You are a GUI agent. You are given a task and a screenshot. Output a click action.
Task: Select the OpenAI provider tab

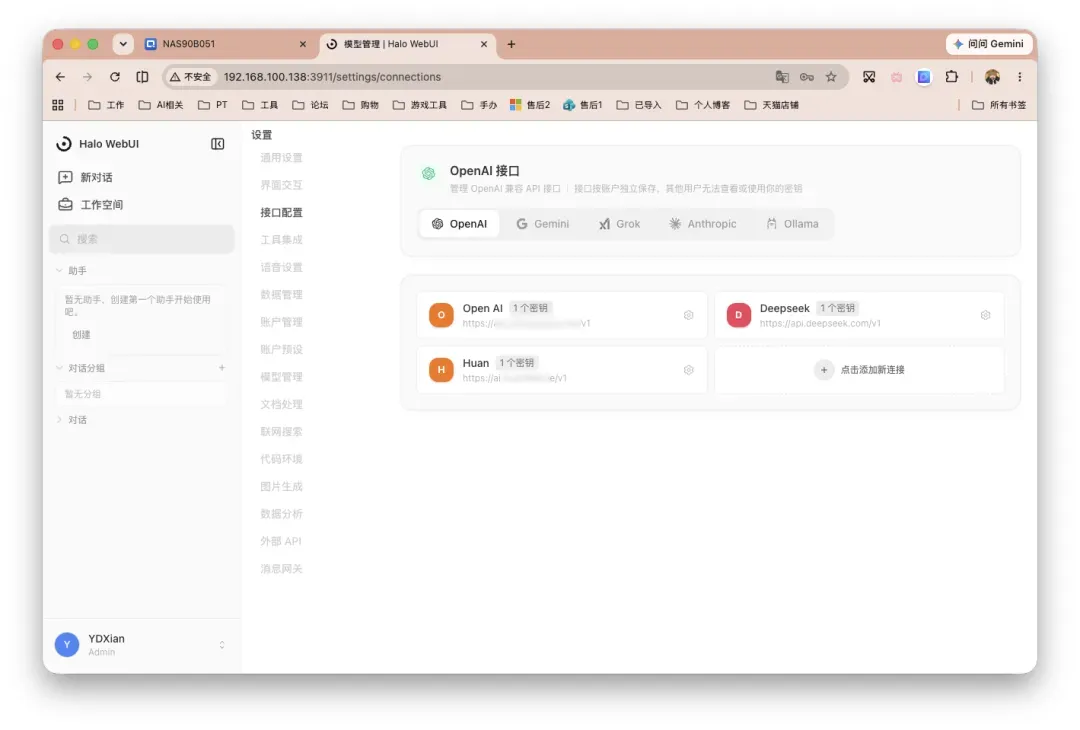tap(459, 224)
